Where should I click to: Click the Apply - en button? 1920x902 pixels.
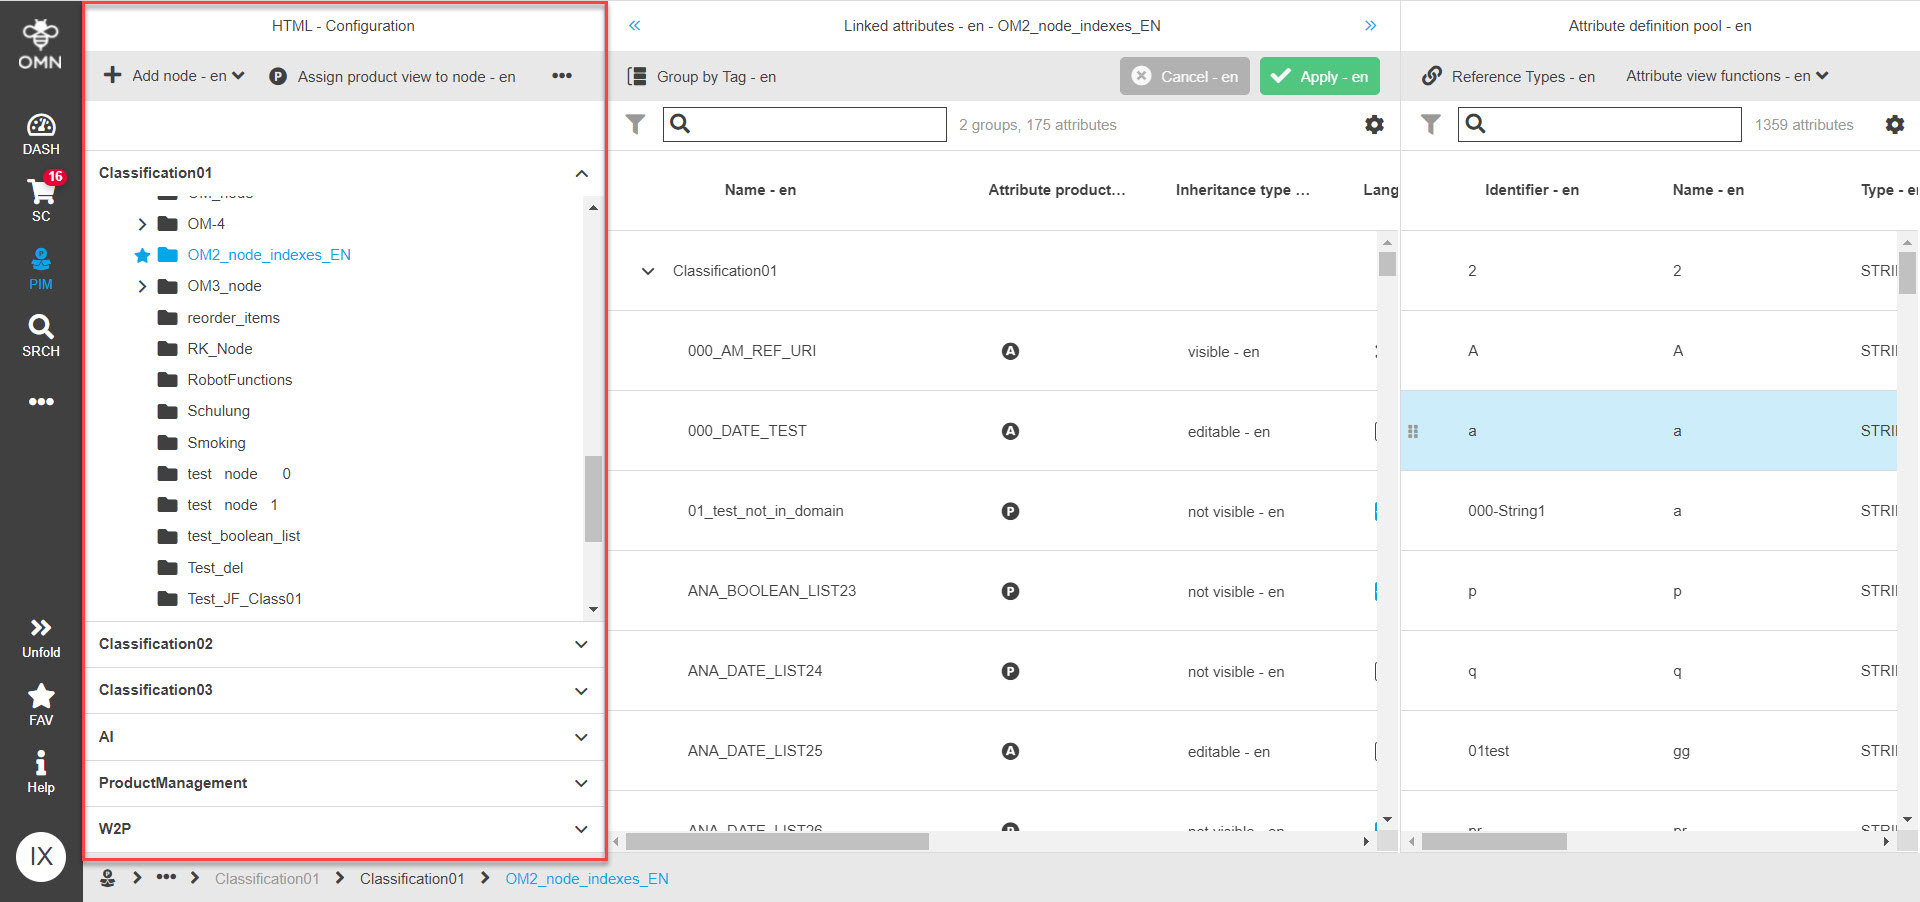coord(1319,76)
